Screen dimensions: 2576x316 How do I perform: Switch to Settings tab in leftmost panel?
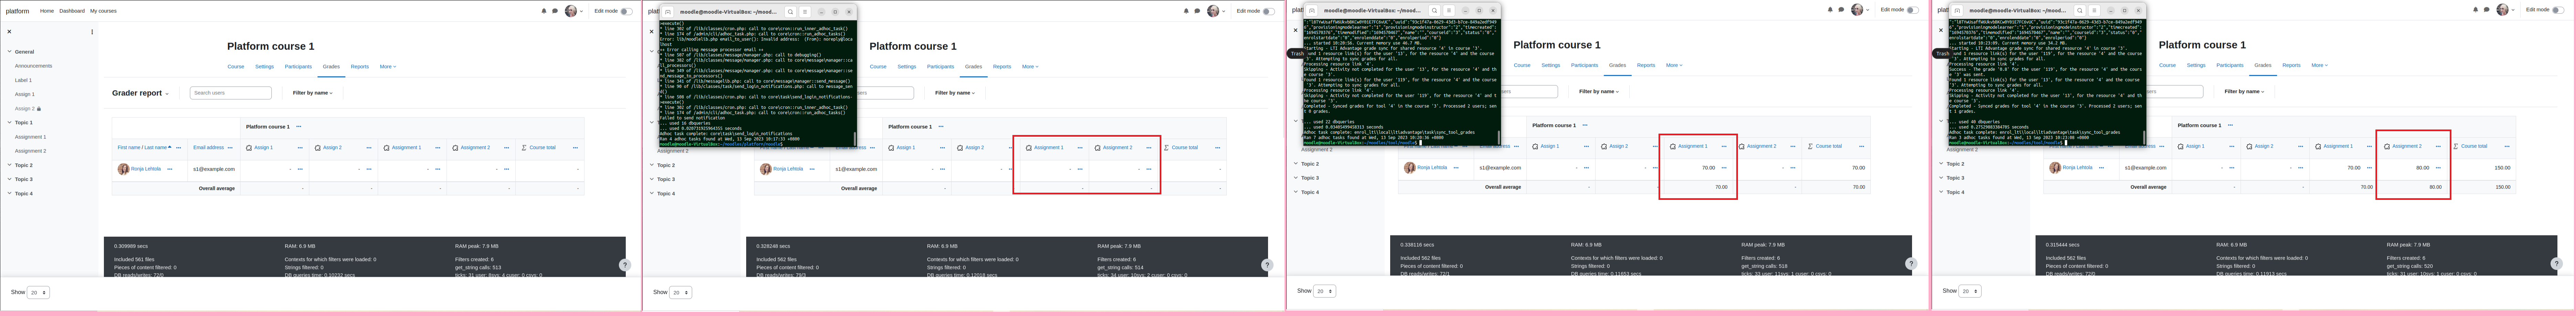tap(264, 67)
